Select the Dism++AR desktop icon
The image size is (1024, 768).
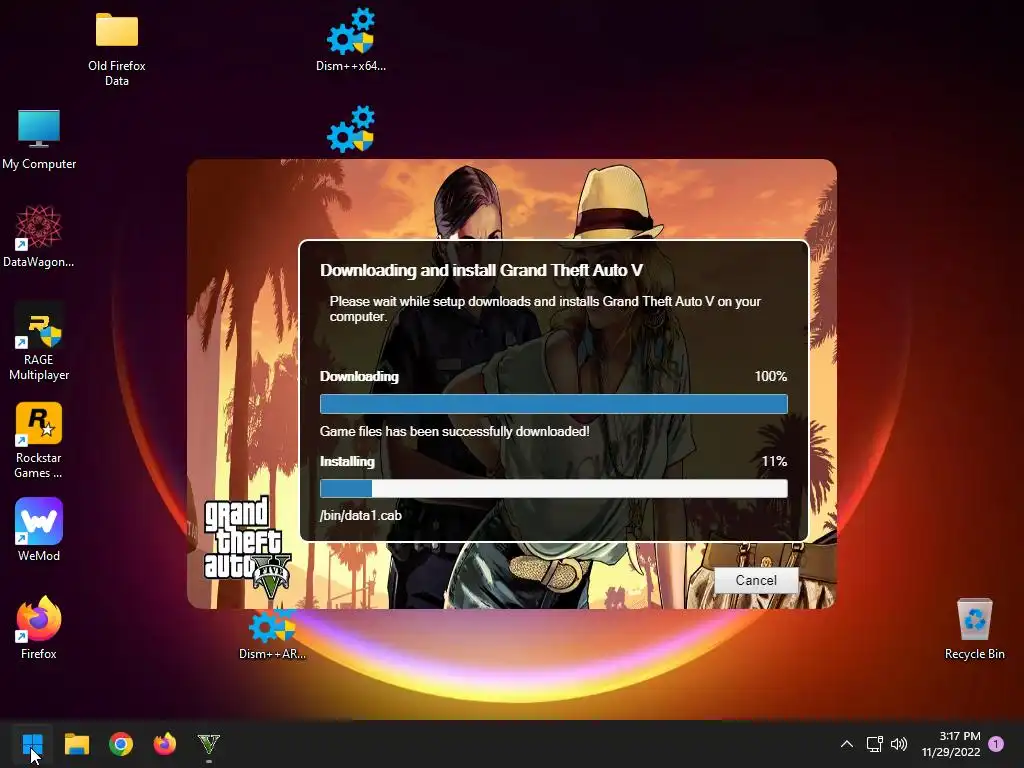pyautogui.click(x=272, y=635)
